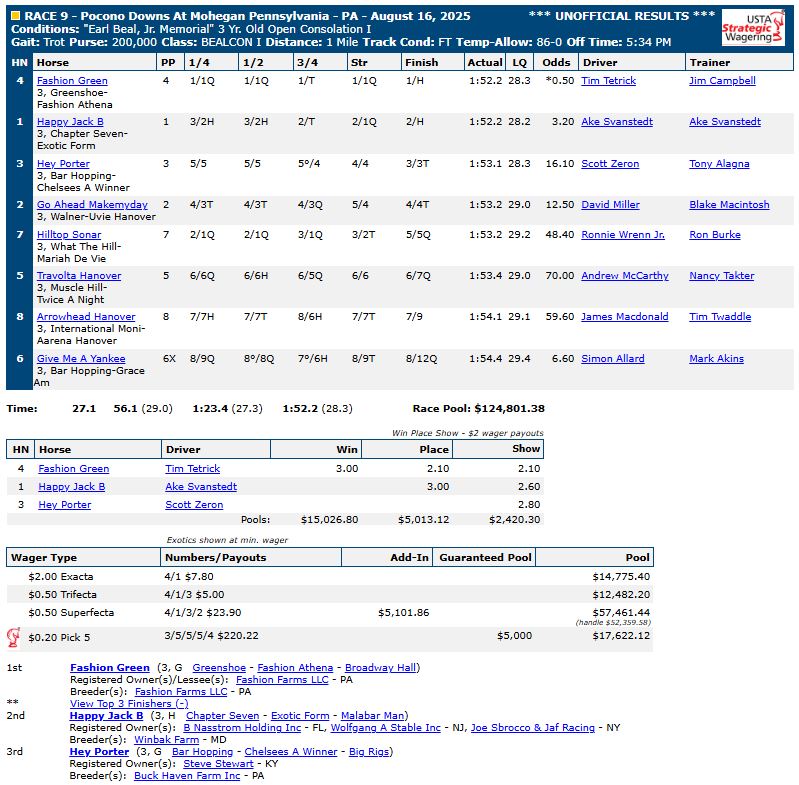The image size is (799, 785).
Task: Open Hey Porter in the payouts table
Action: point(64,505)
